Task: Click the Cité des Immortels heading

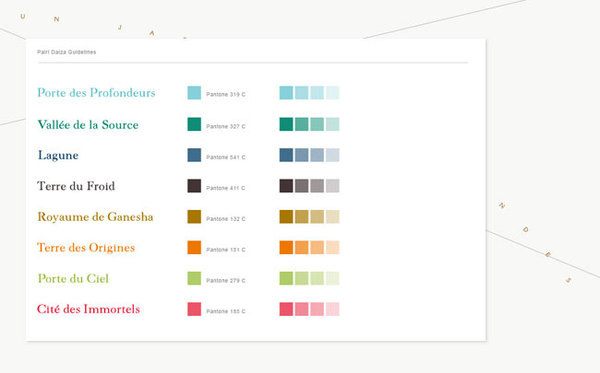Action: tap(88, 309)
